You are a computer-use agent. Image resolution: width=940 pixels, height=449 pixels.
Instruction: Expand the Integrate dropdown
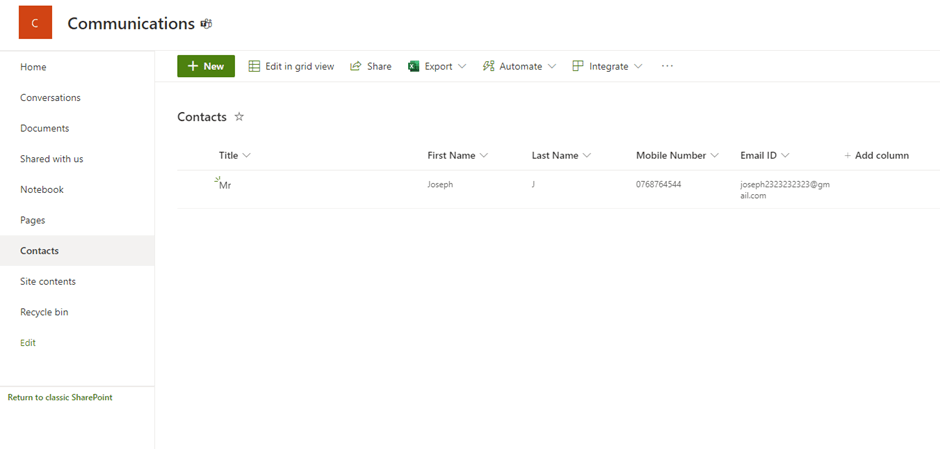click(607, 66)
